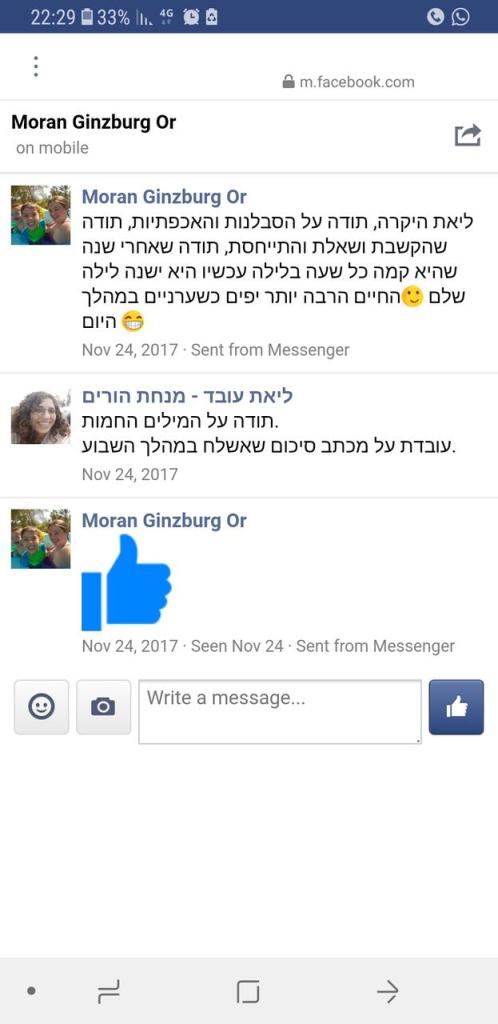Focus the Write a message field
The image size is (498, 1024).
[280, 711]
